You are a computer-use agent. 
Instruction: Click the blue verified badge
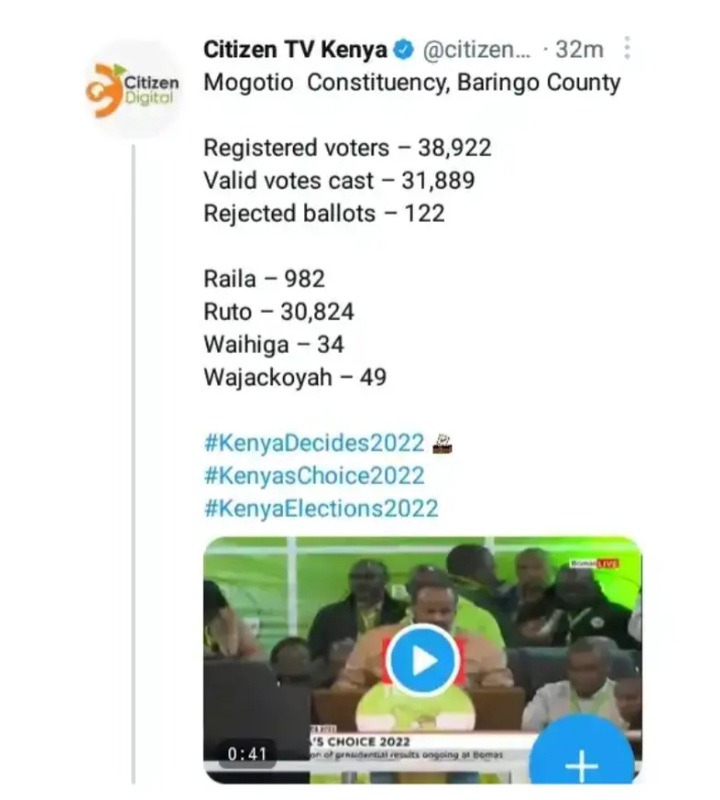coord(404,50)
